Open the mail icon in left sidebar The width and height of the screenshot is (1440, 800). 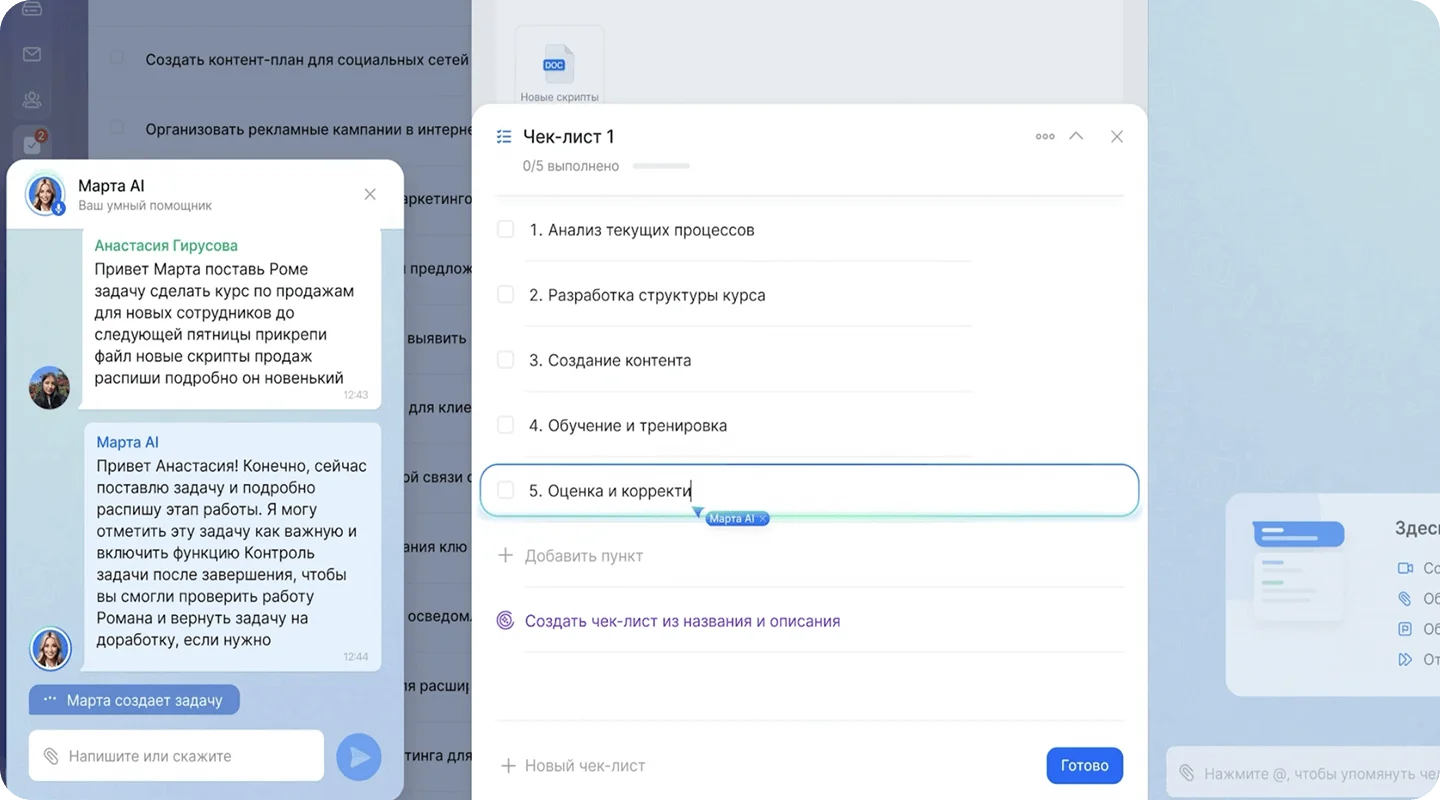pyautogui.click(x=32, y=54)
